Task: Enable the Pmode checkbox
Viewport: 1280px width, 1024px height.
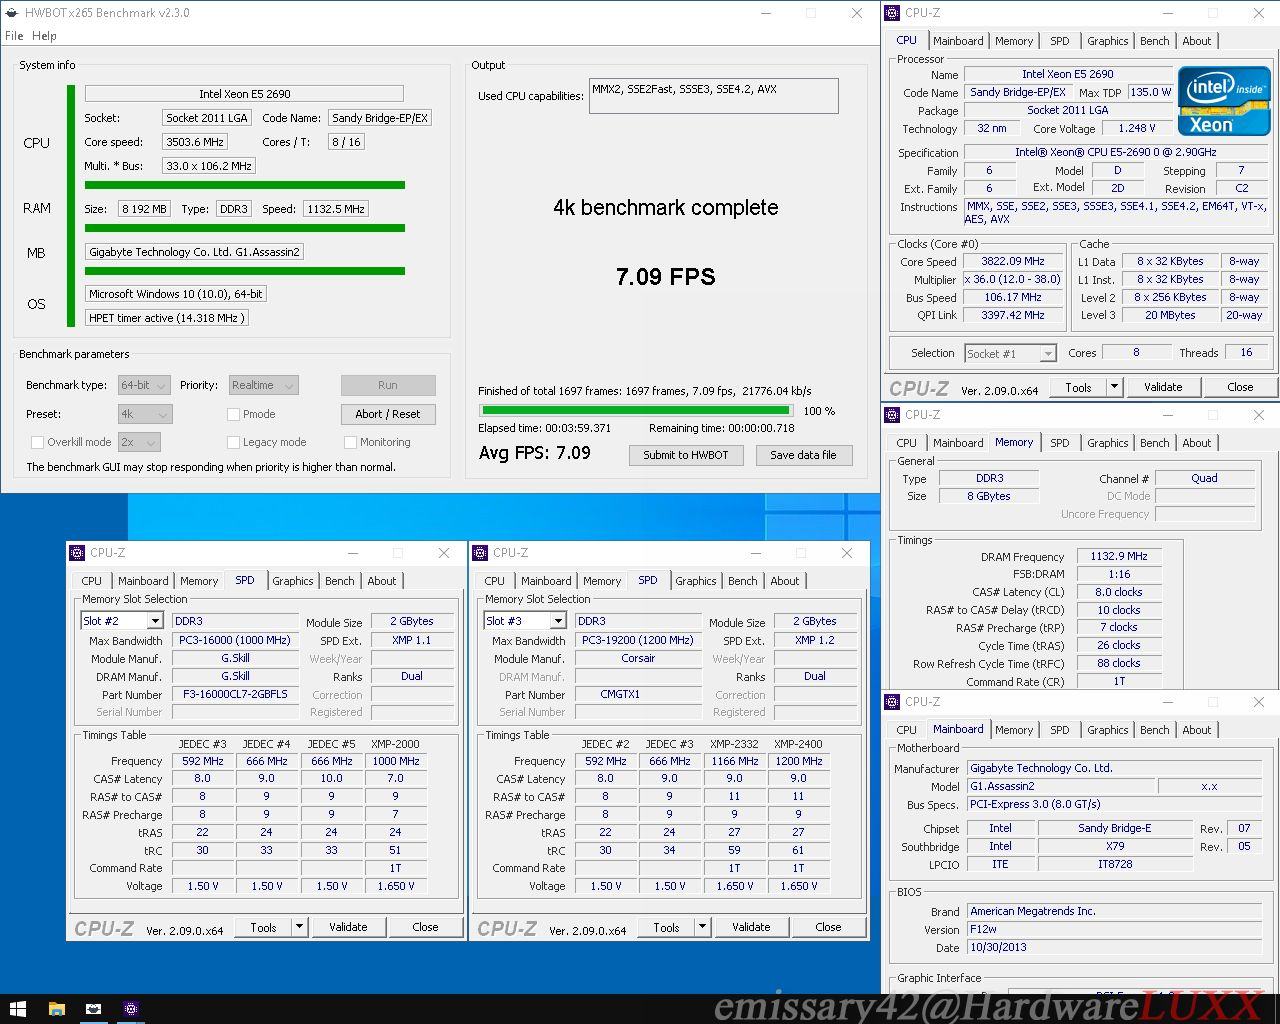Action: coord(233,414)
